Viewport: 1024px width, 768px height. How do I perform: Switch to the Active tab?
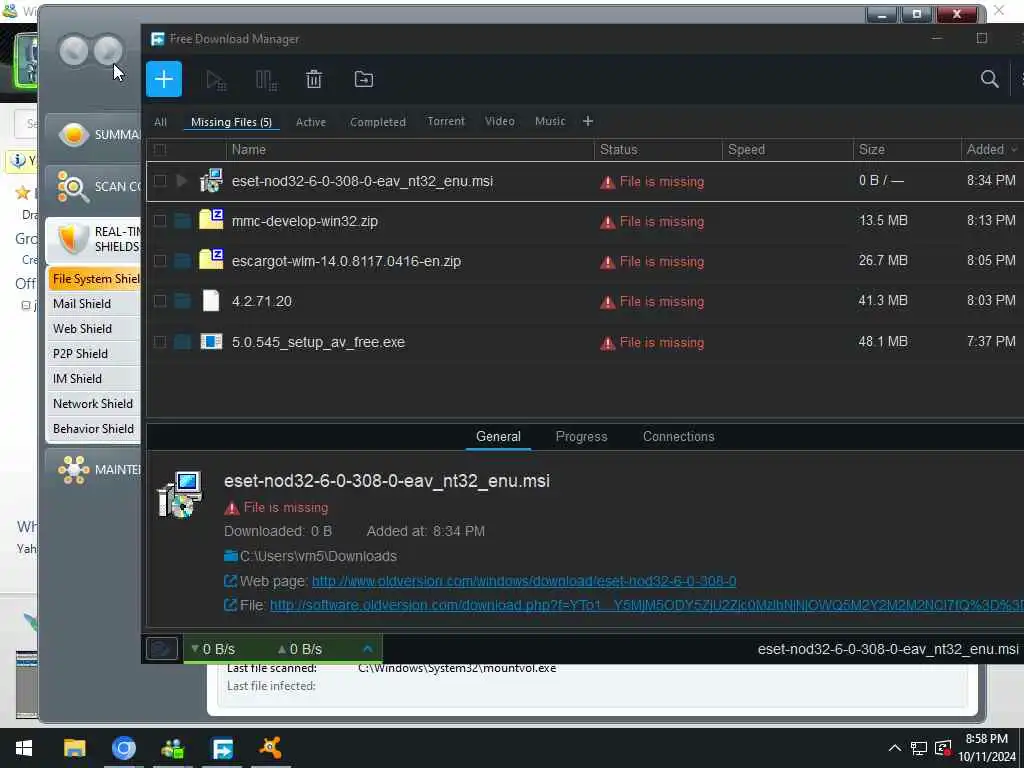coord(311,122)
